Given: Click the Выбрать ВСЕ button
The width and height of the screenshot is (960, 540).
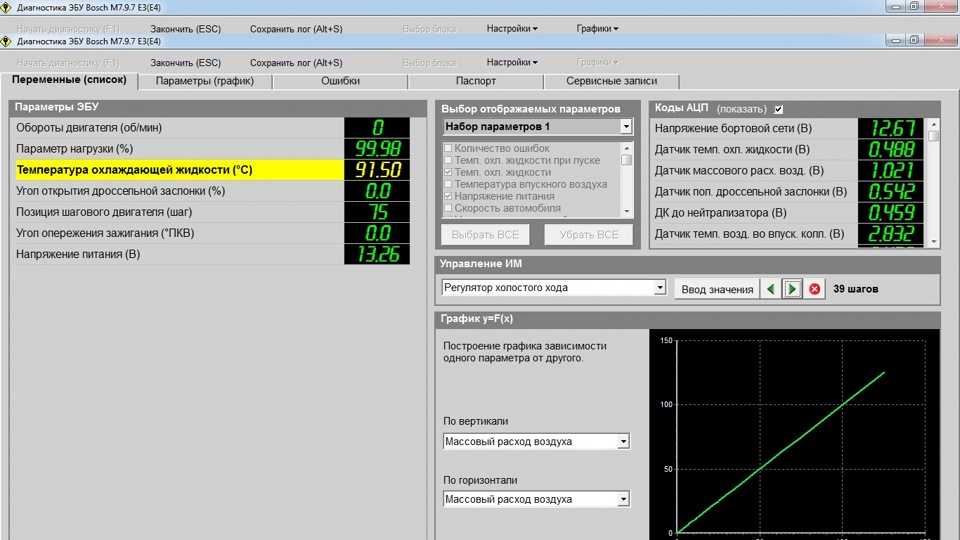Looking at the screenshot, I should point(485,234).
